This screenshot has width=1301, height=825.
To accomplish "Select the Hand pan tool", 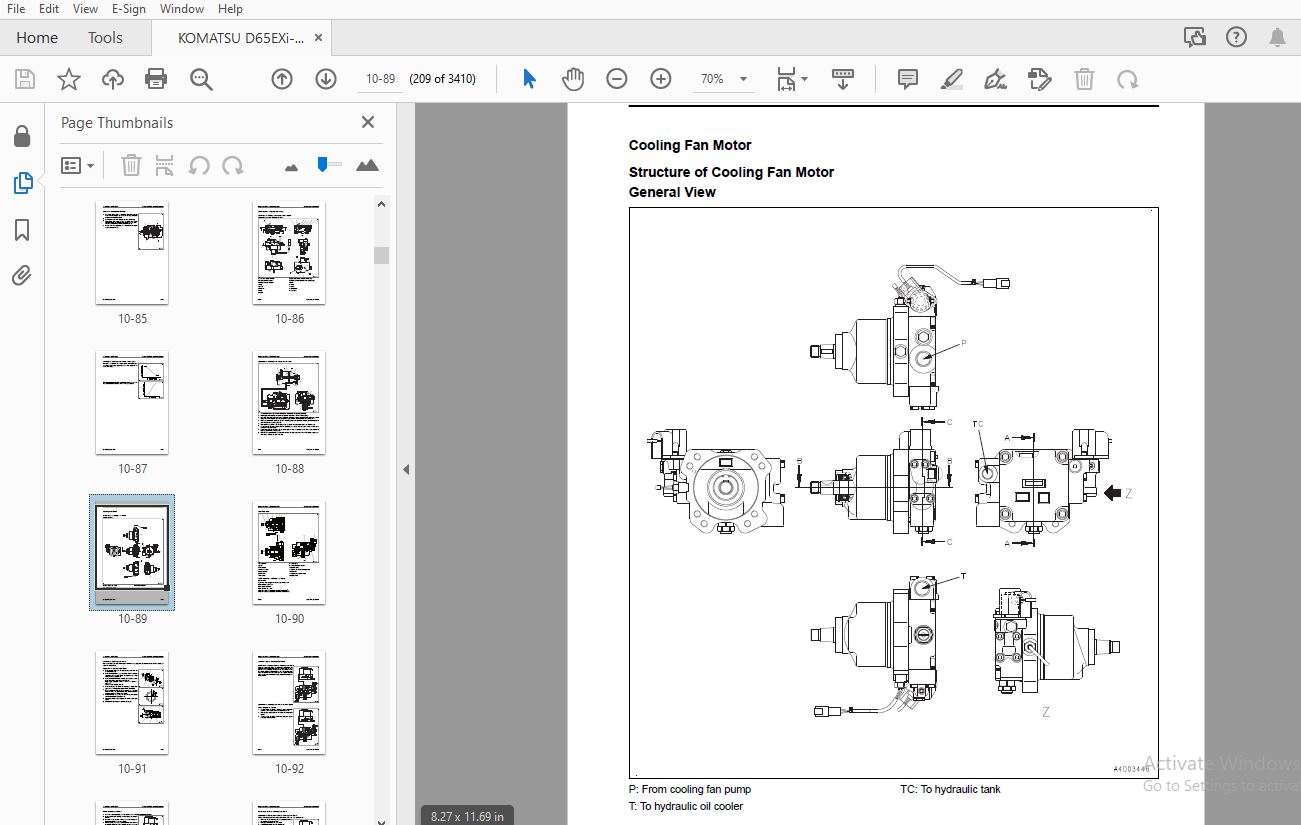I will (x=572, y=79).
